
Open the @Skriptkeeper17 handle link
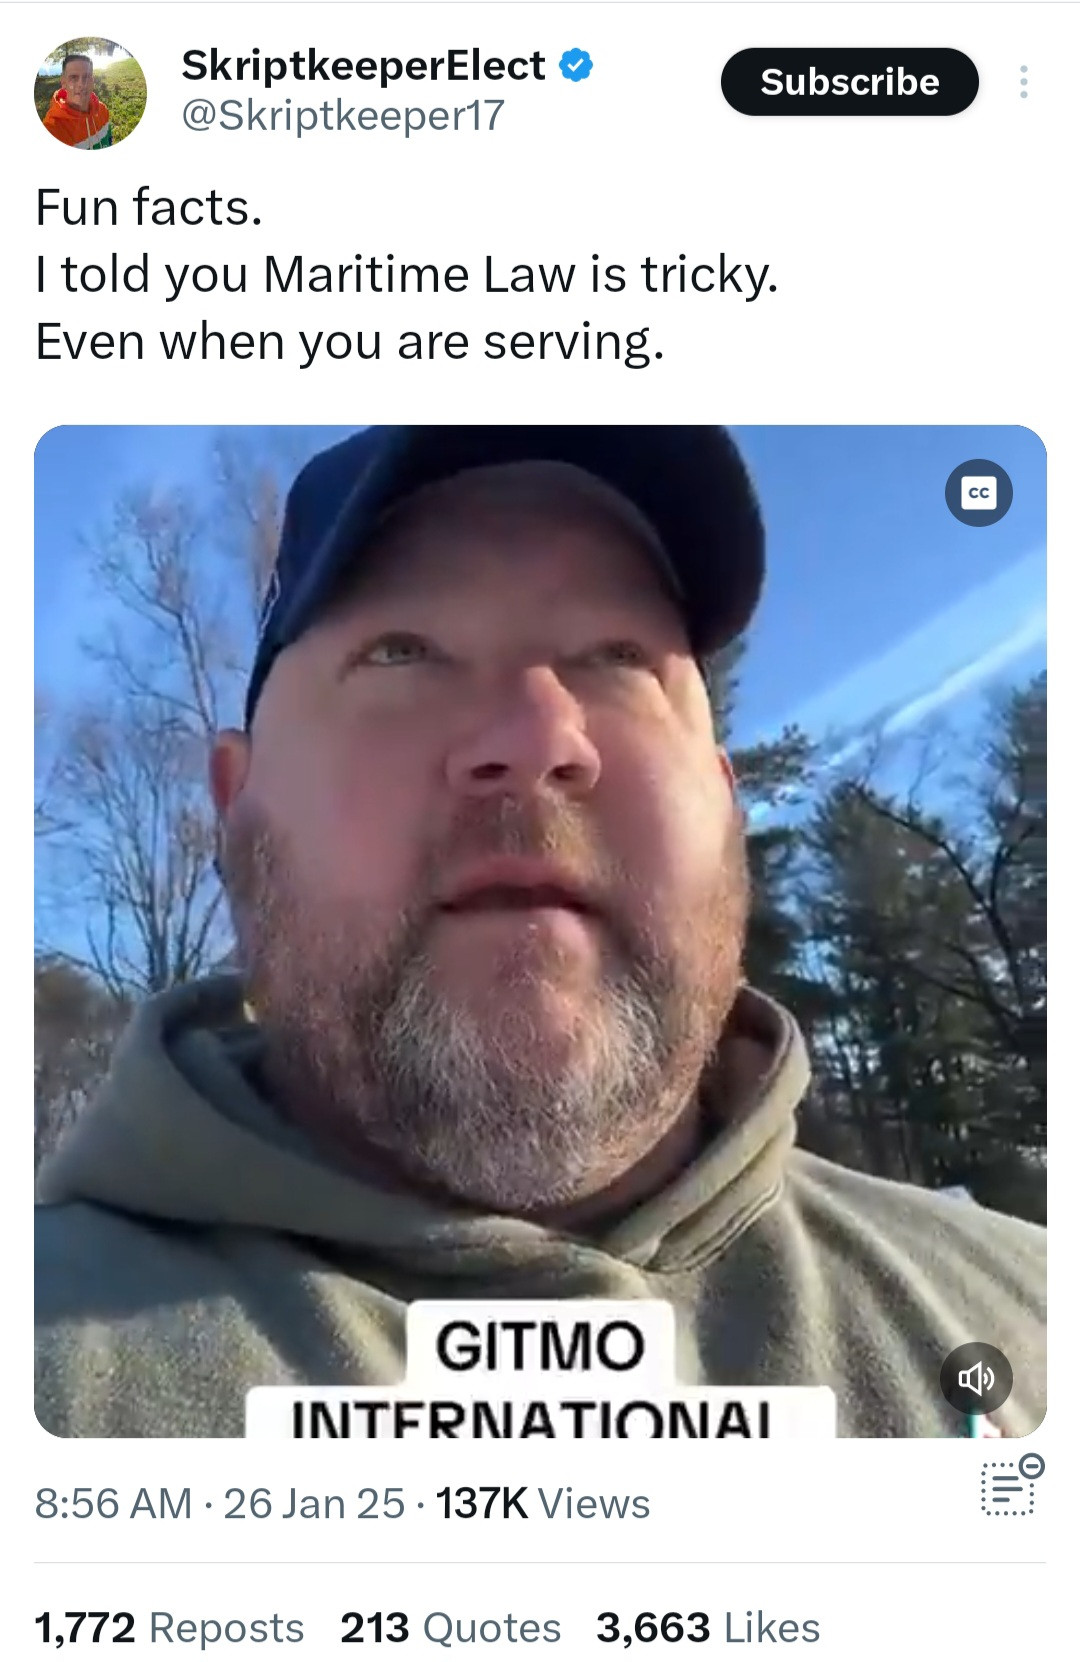coord(342,116)
